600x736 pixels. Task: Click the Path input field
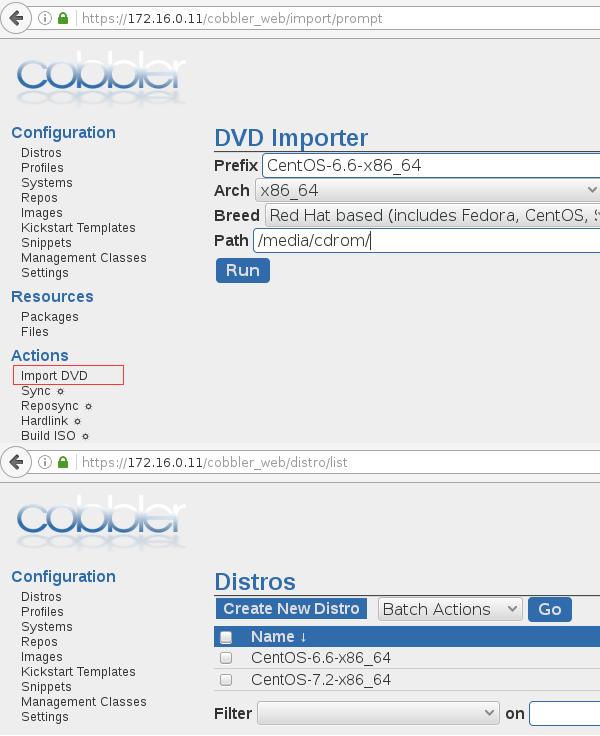pos(427,240)
